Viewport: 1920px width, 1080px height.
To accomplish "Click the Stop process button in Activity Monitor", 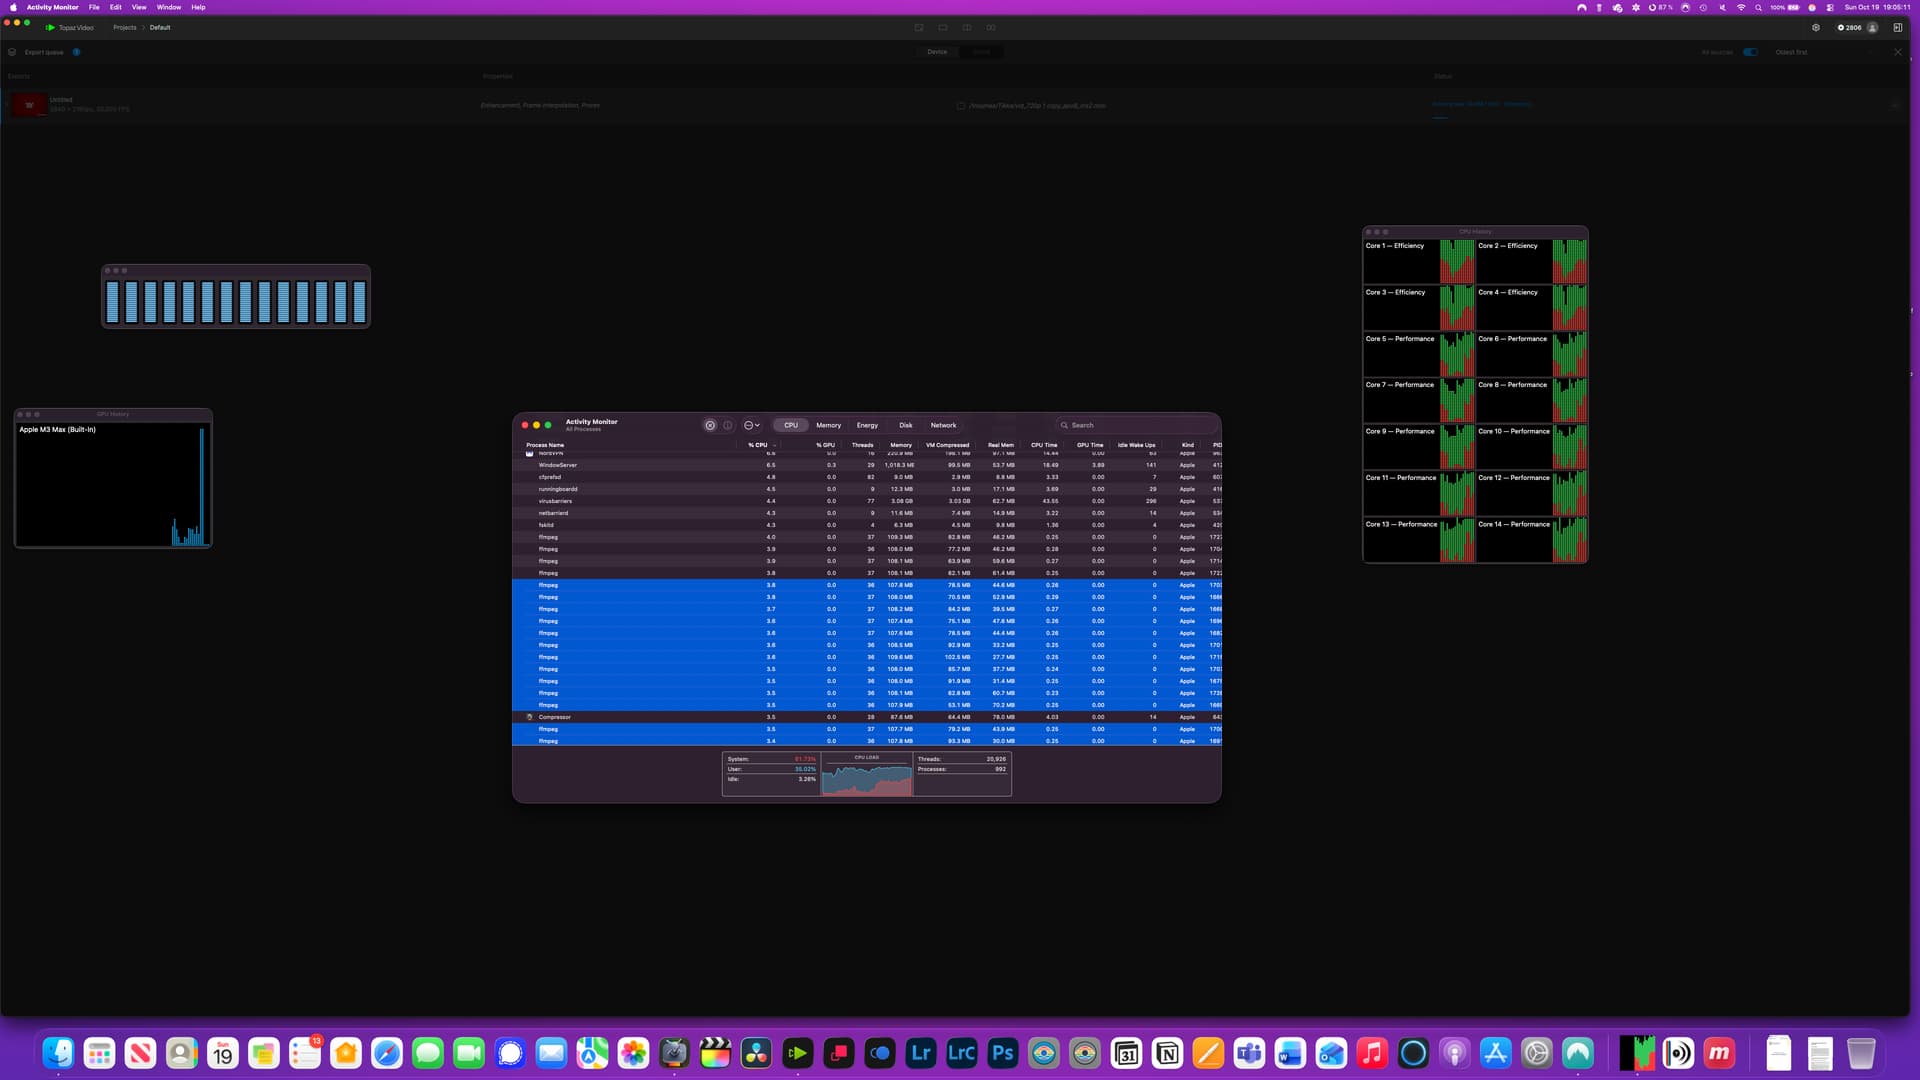I will click(x=710, y=425).
